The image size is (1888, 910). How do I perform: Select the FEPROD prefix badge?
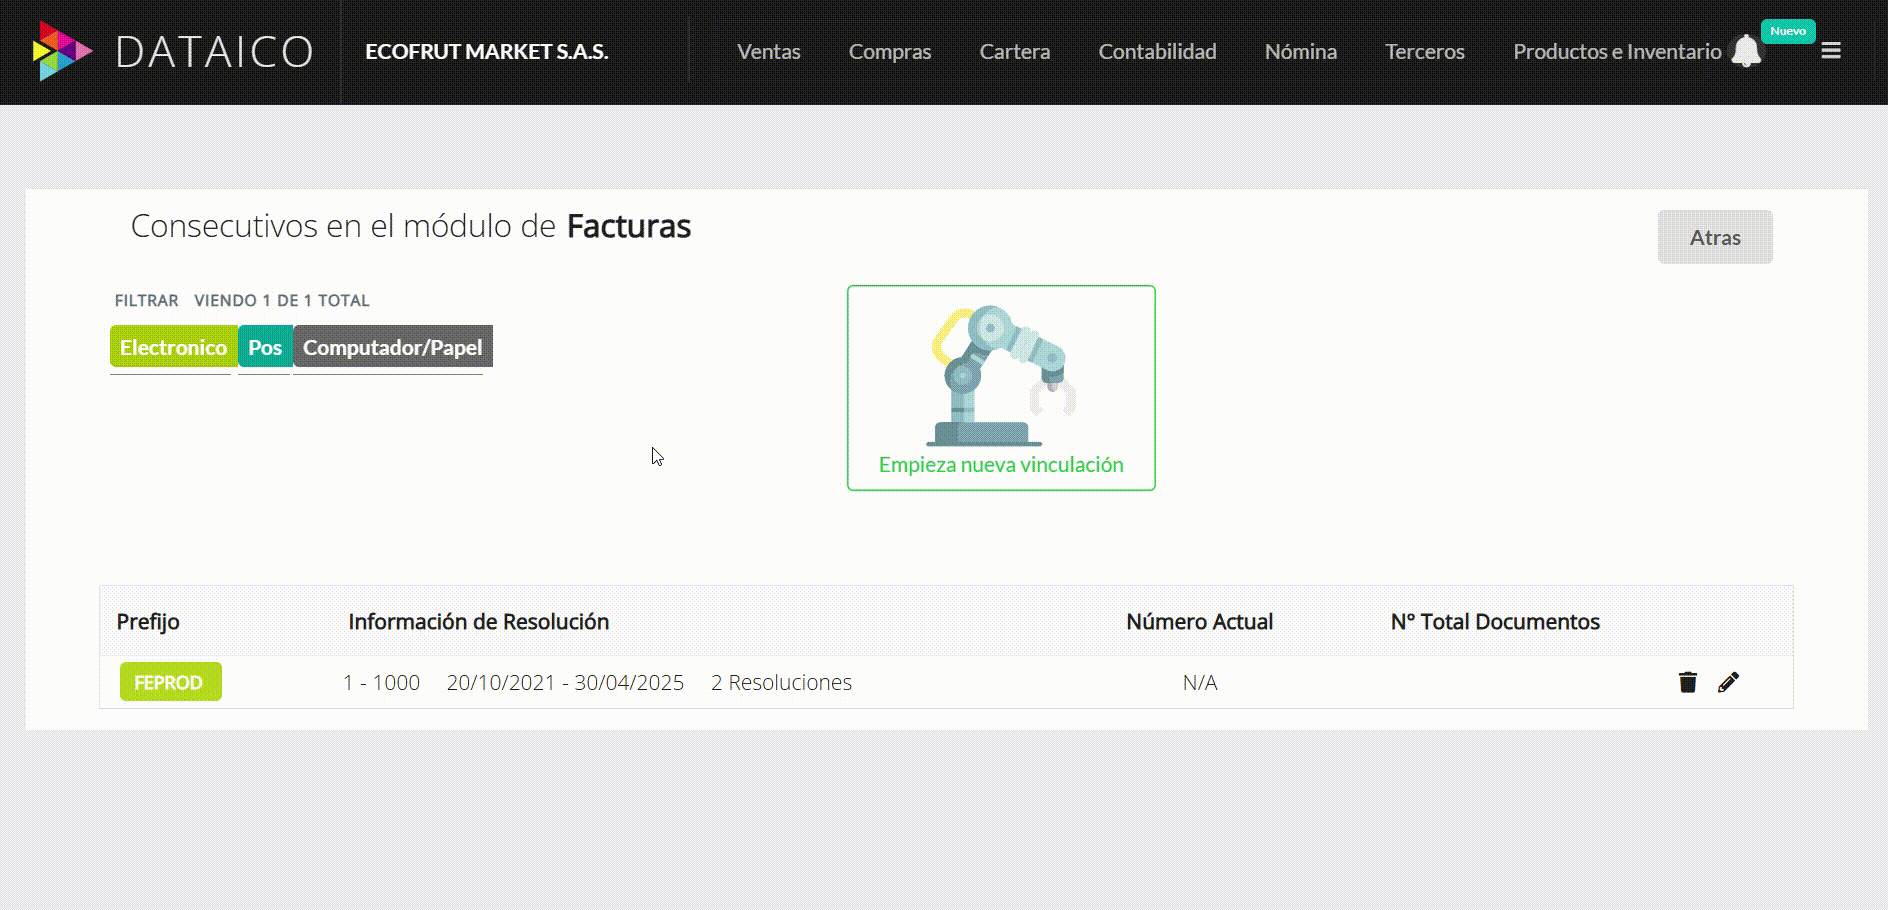(x=170, y=682)
